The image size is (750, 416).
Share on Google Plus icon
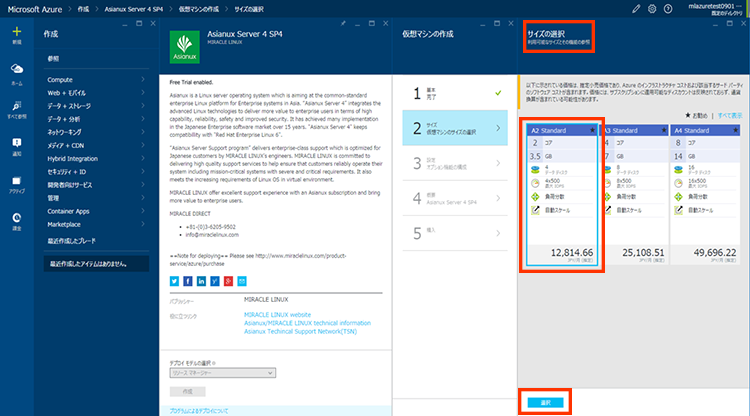[x=228, y=281]
